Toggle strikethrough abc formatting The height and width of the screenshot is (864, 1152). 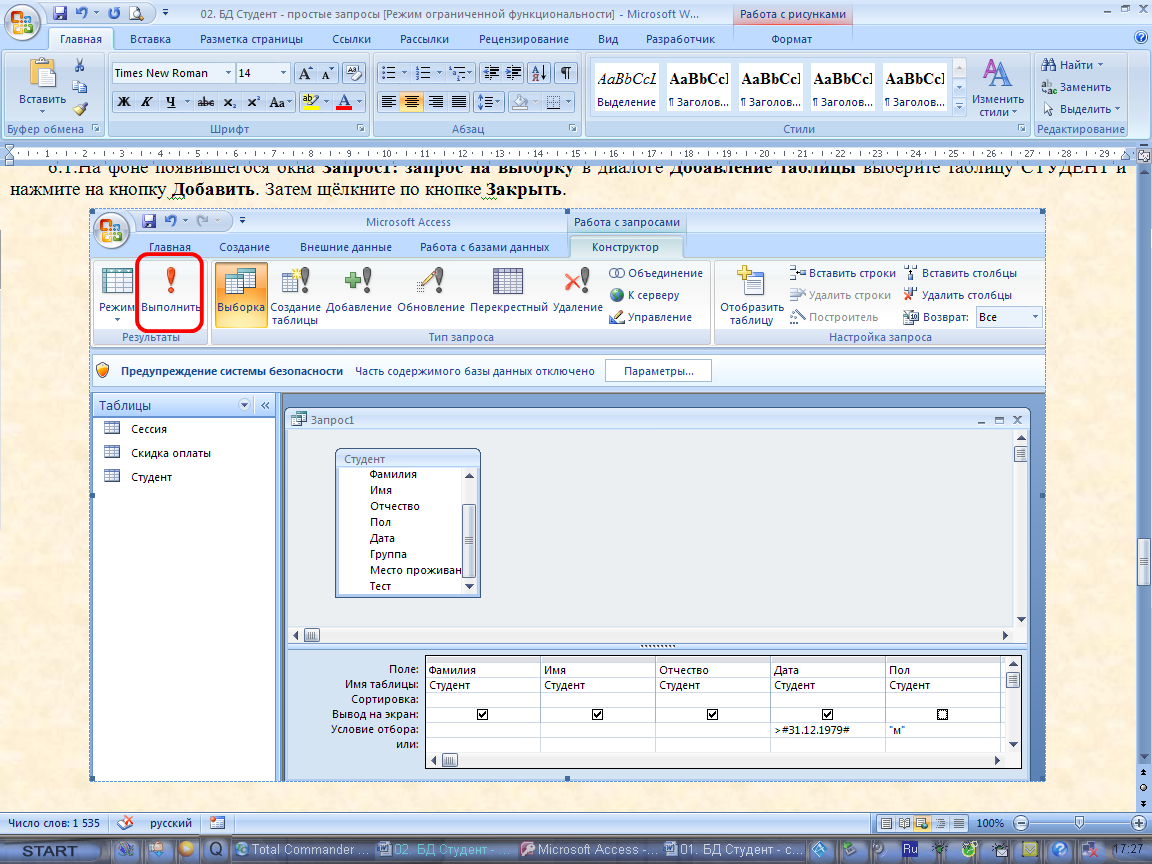tap(206, 102)
